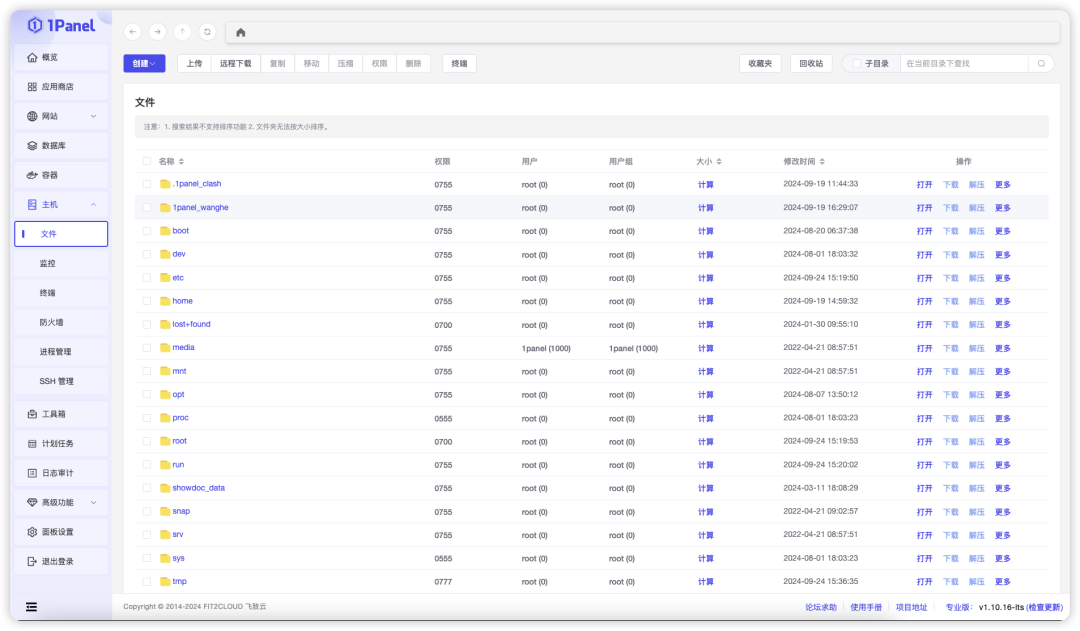Refresh the file list
Image resolution: width=1080 pixels, height=631 pixels.
tap(207, 32)
